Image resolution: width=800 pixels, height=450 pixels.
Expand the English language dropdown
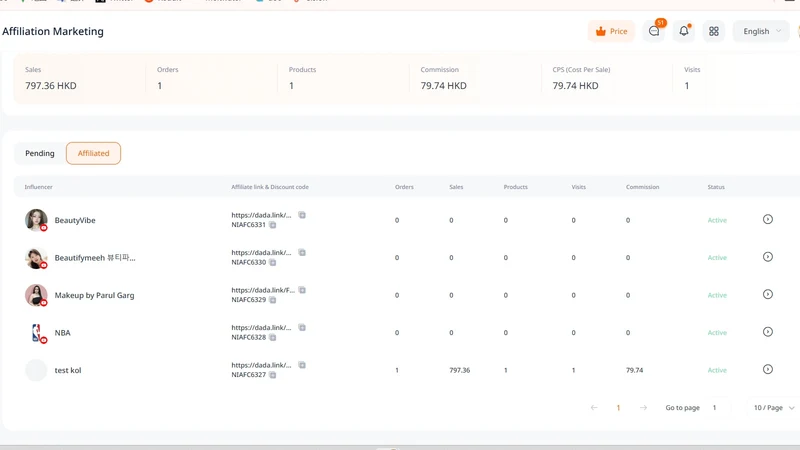click(761, 31)
